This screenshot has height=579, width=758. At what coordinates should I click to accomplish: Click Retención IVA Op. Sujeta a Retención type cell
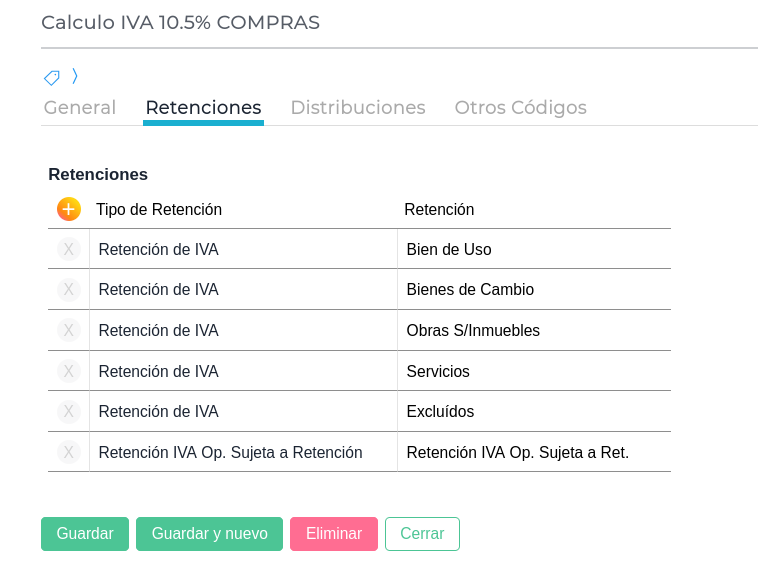[243, 452]
